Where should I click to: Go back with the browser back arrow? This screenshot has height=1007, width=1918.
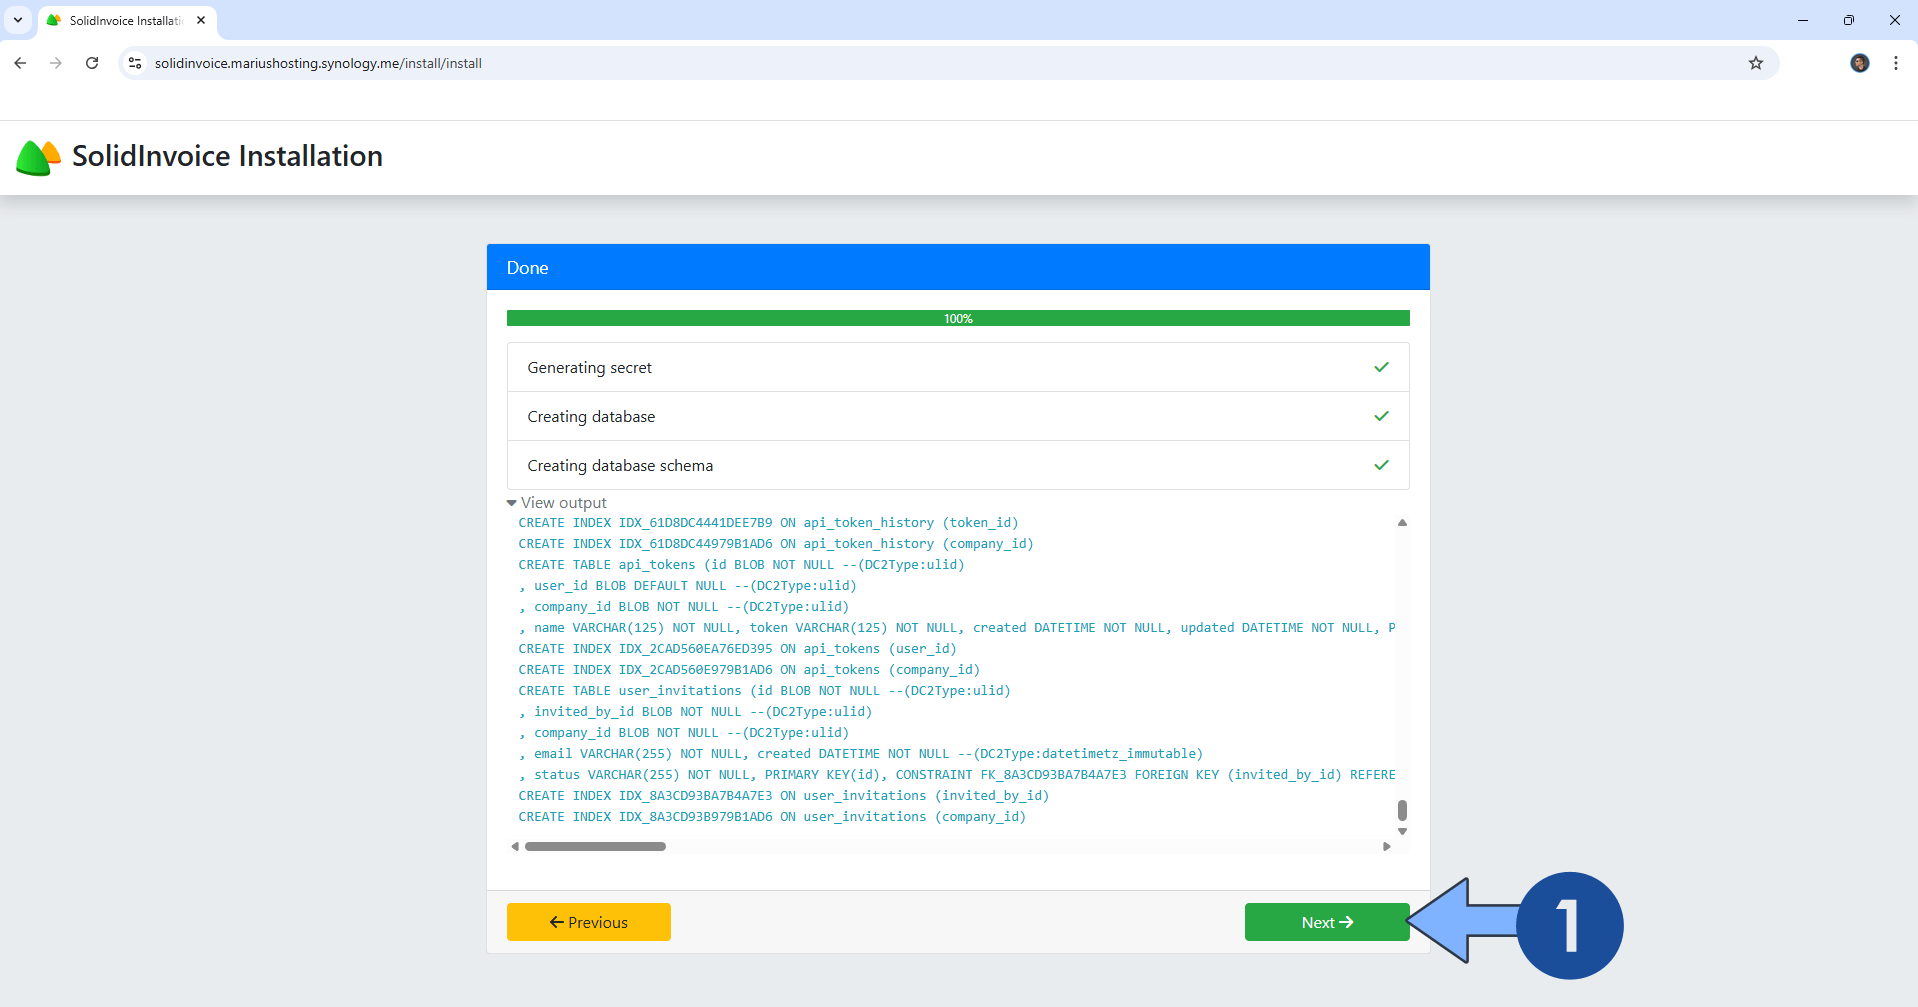pos(20,63)
